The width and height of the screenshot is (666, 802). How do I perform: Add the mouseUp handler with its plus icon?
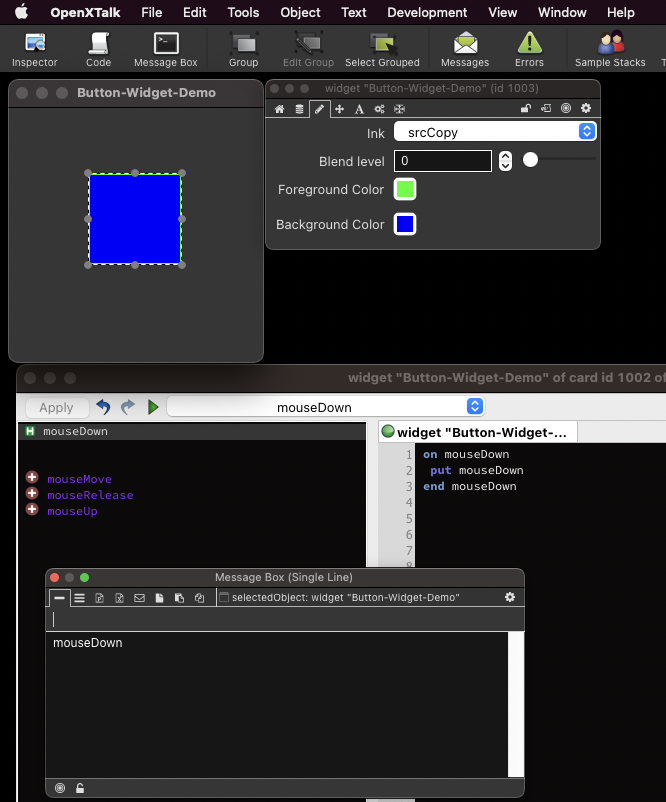tap(32, 509)
